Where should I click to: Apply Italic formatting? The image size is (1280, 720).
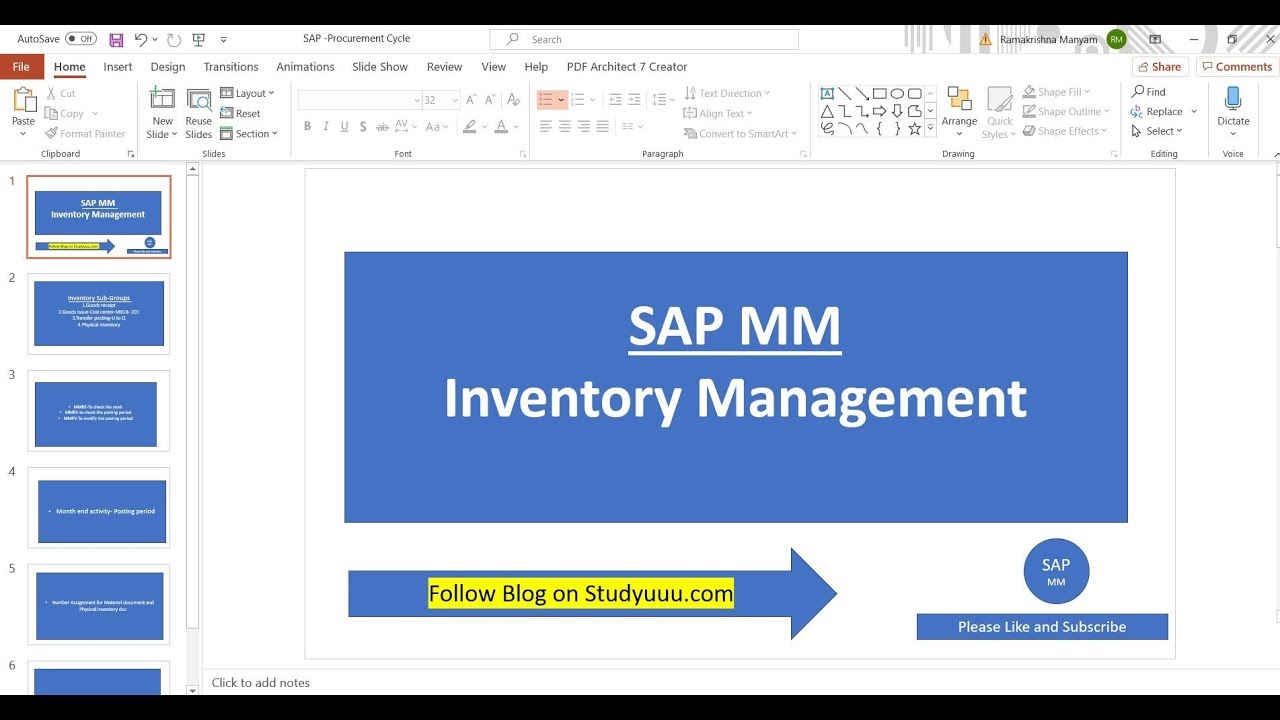[326, 127]
